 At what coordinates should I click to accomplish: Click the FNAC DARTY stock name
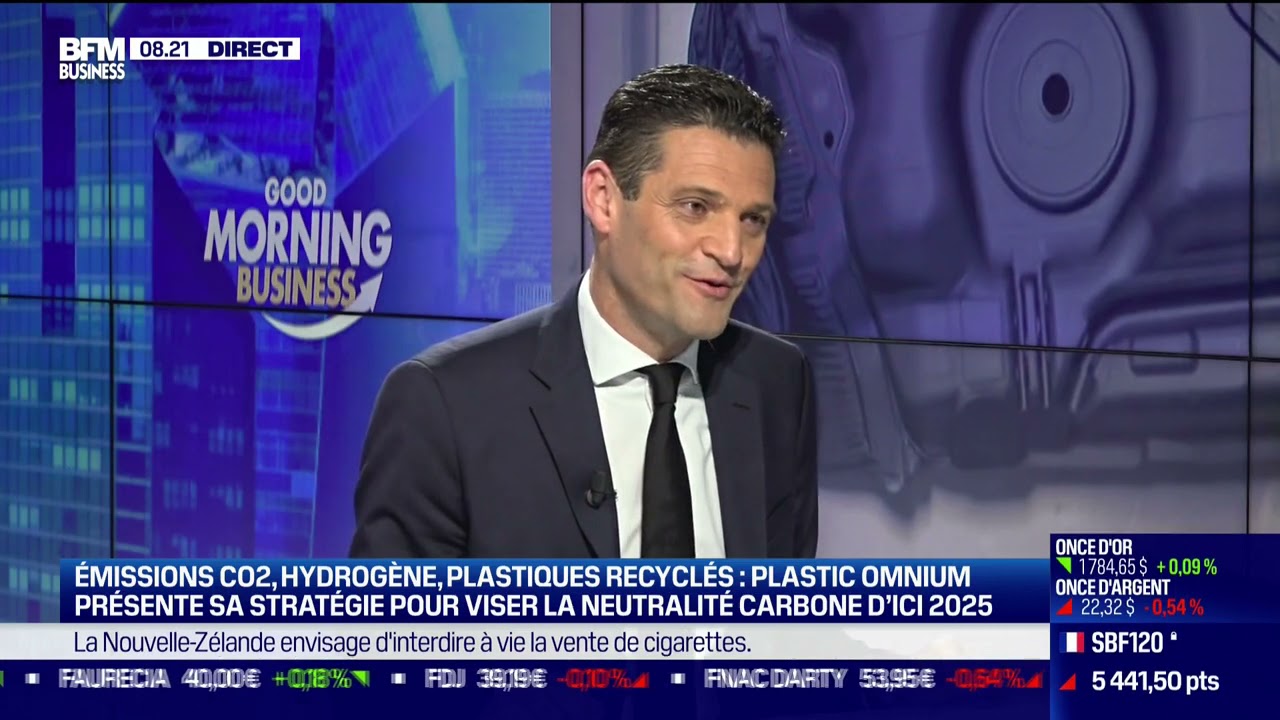[775, 679]
